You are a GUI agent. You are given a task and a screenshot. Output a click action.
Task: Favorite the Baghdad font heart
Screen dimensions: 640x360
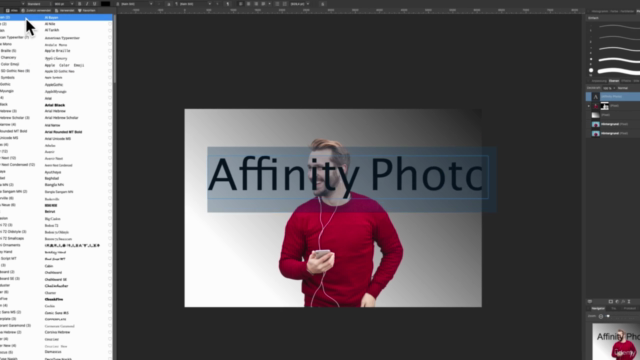click(109, 178)
